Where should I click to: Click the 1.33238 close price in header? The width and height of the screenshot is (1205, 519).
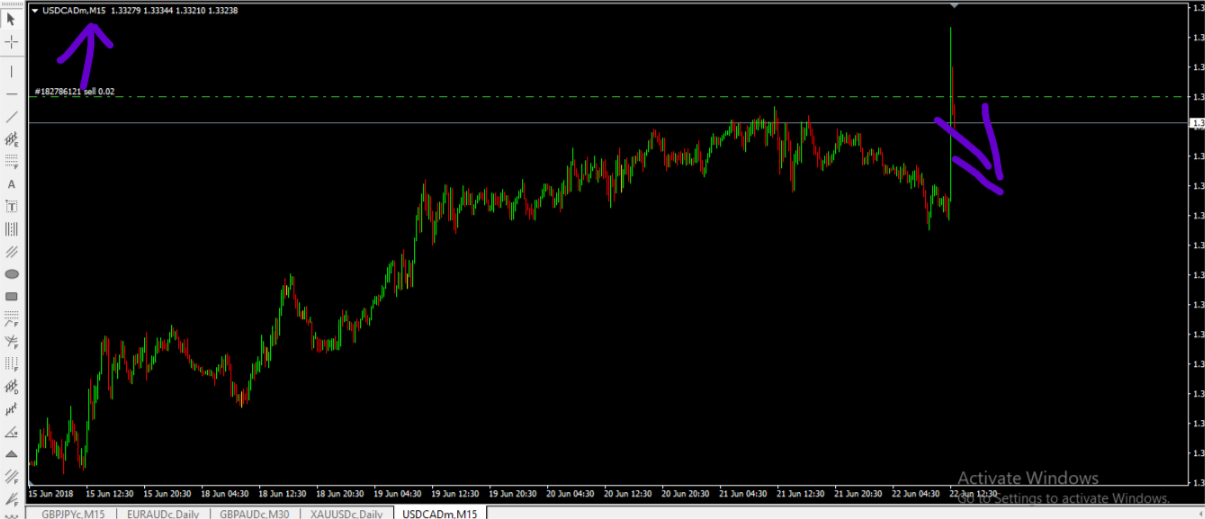tap(222, 10)
